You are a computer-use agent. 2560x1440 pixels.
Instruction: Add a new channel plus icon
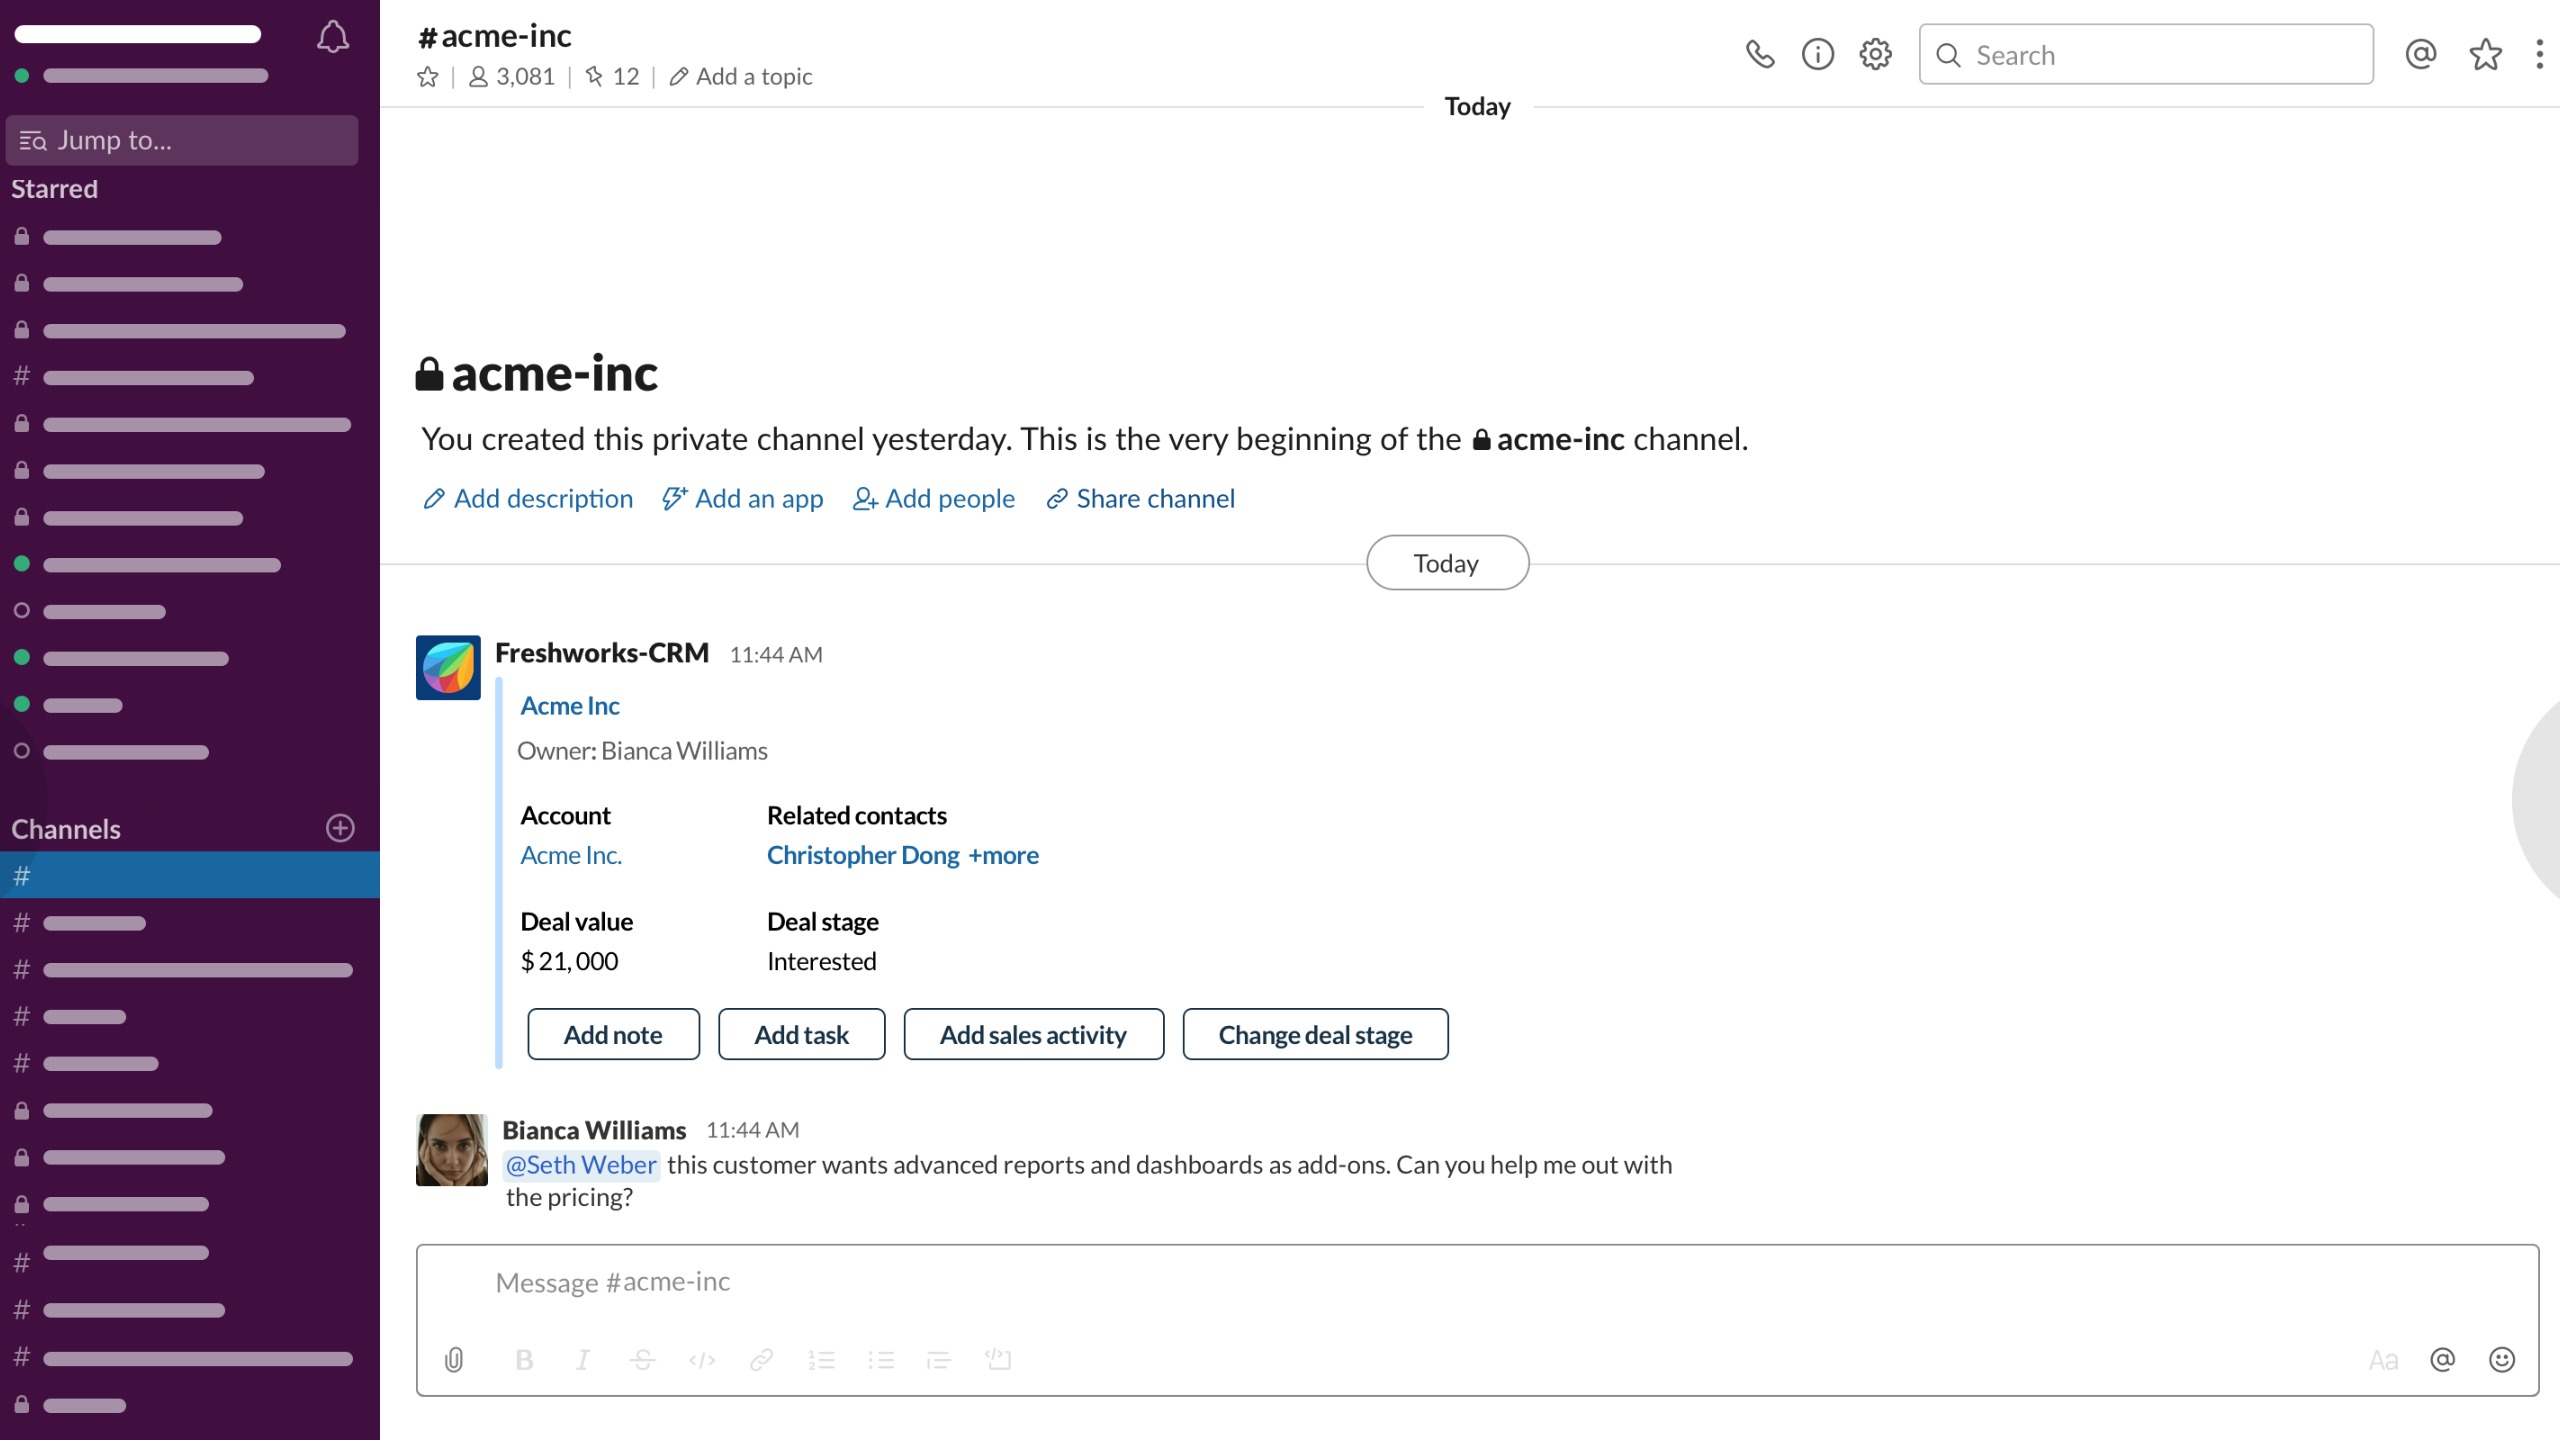[x=340, y=828]
